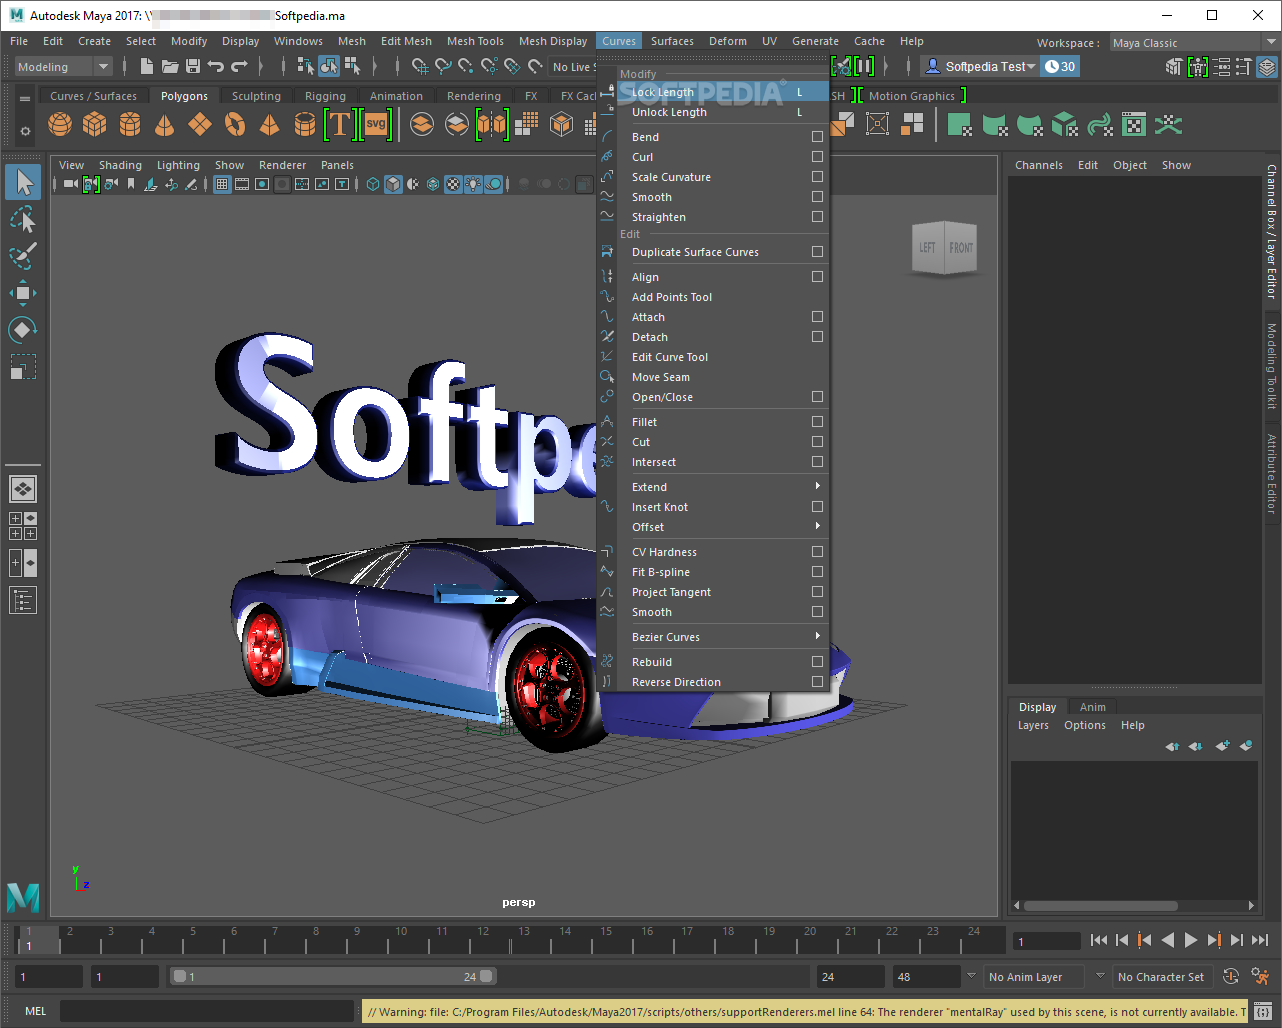Switch to four view layout icon

point(23,526)
